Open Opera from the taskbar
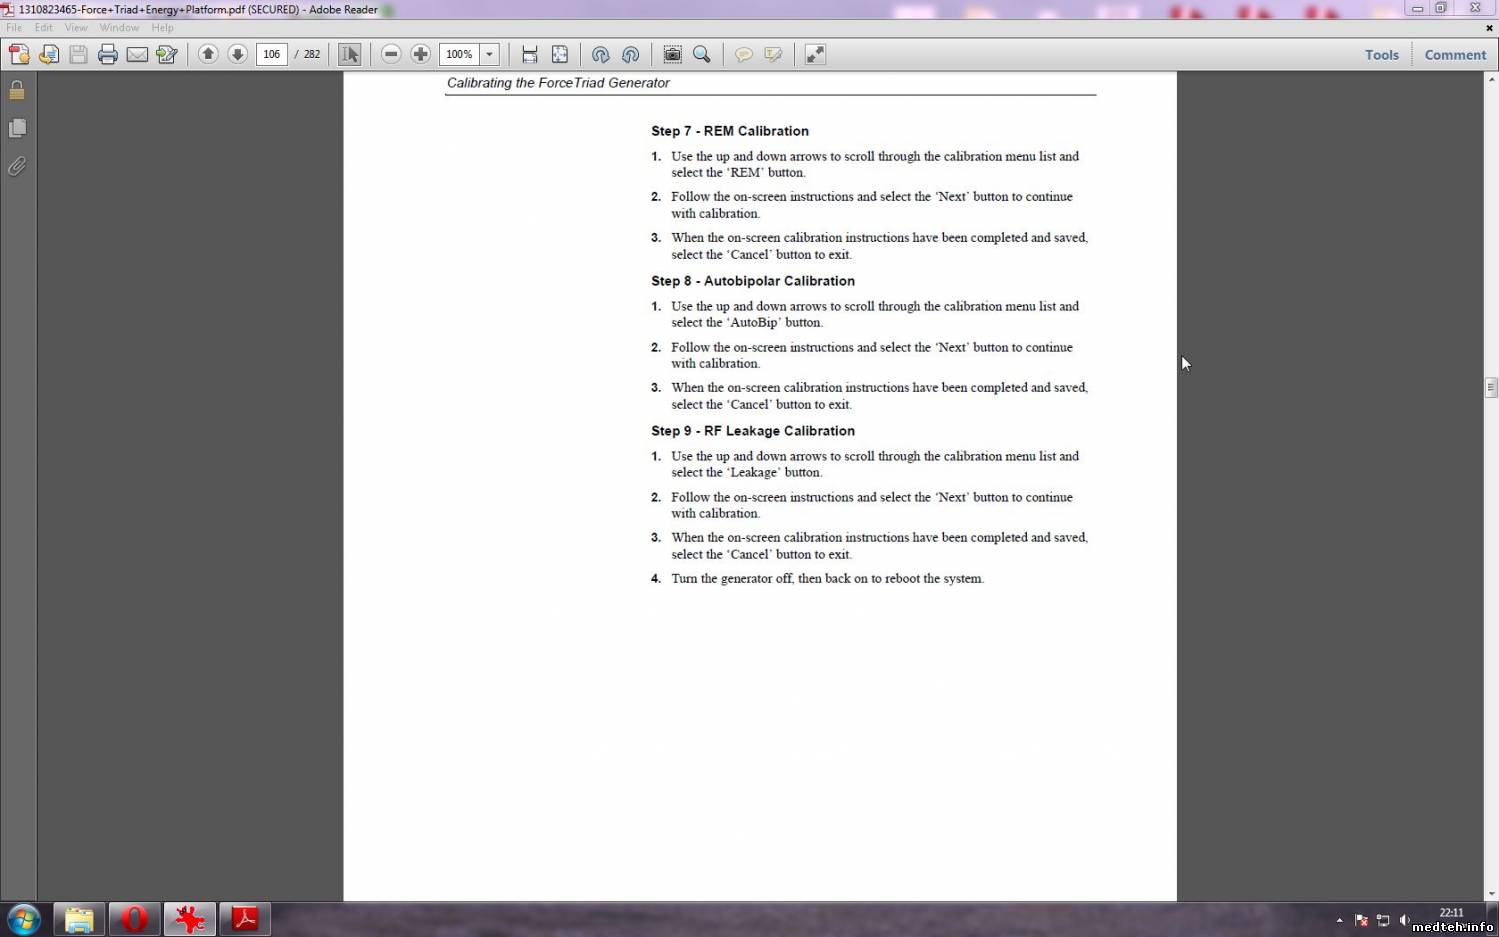Image resolution: width=1499 pixels, height=937 pixels. click(x=134, y=918)
